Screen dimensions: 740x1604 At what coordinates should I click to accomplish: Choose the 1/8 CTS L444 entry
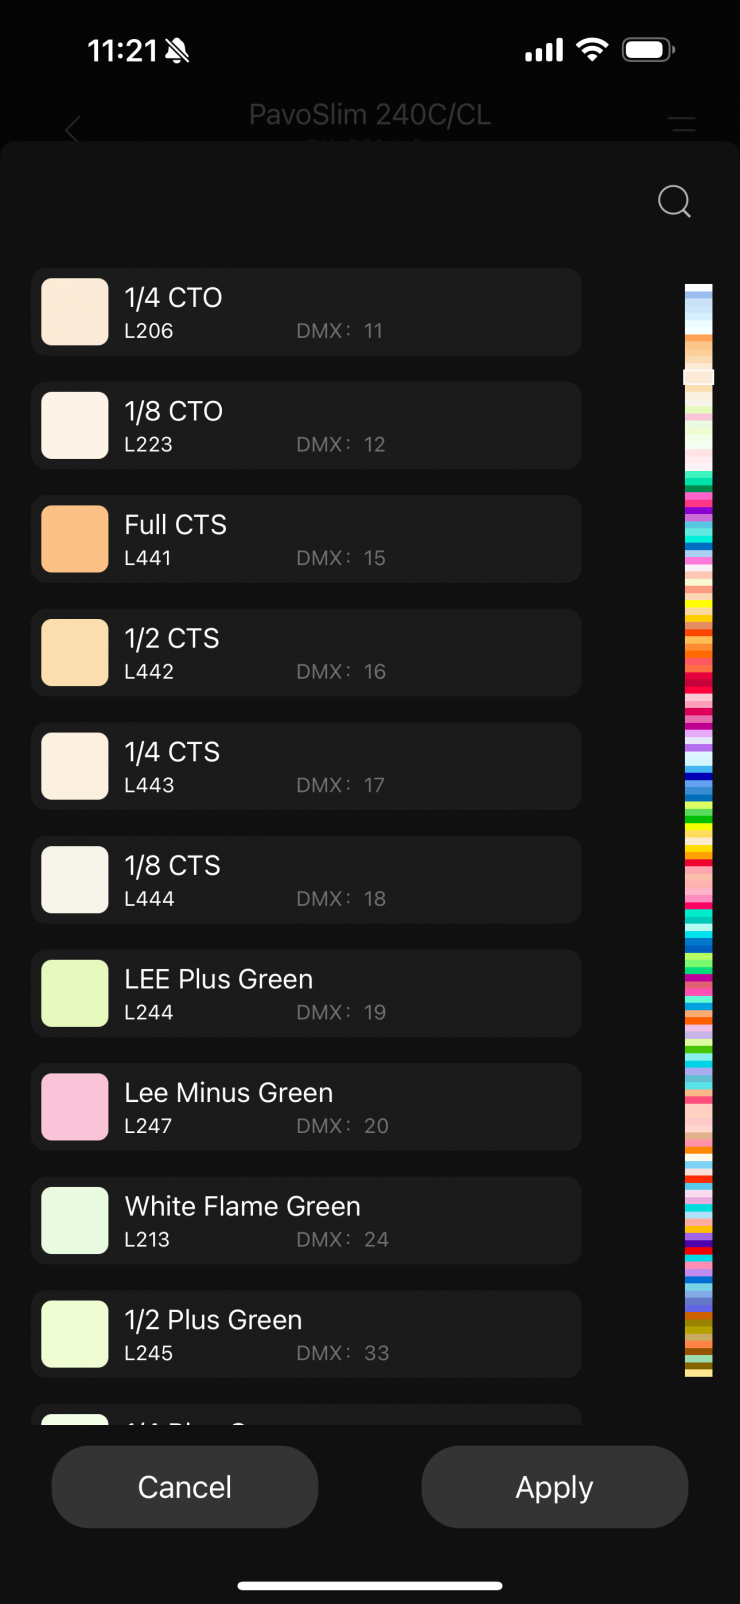pos(306,880)
